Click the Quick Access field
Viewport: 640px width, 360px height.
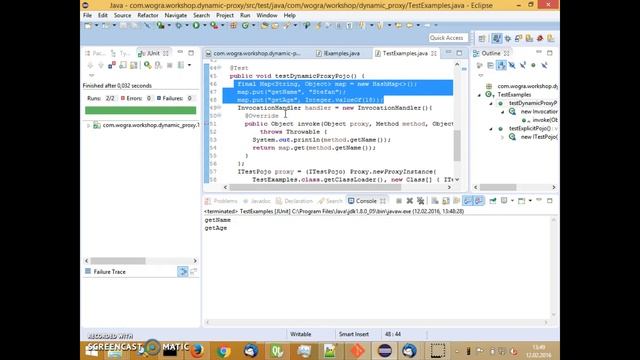(x=448, y=38)
